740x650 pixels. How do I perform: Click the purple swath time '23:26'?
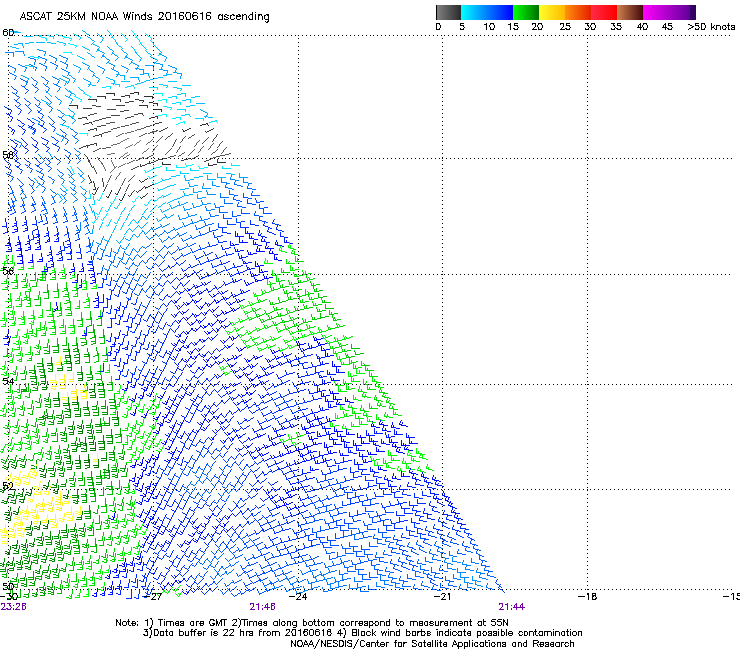pyautogui.click(x=13, y=607)
